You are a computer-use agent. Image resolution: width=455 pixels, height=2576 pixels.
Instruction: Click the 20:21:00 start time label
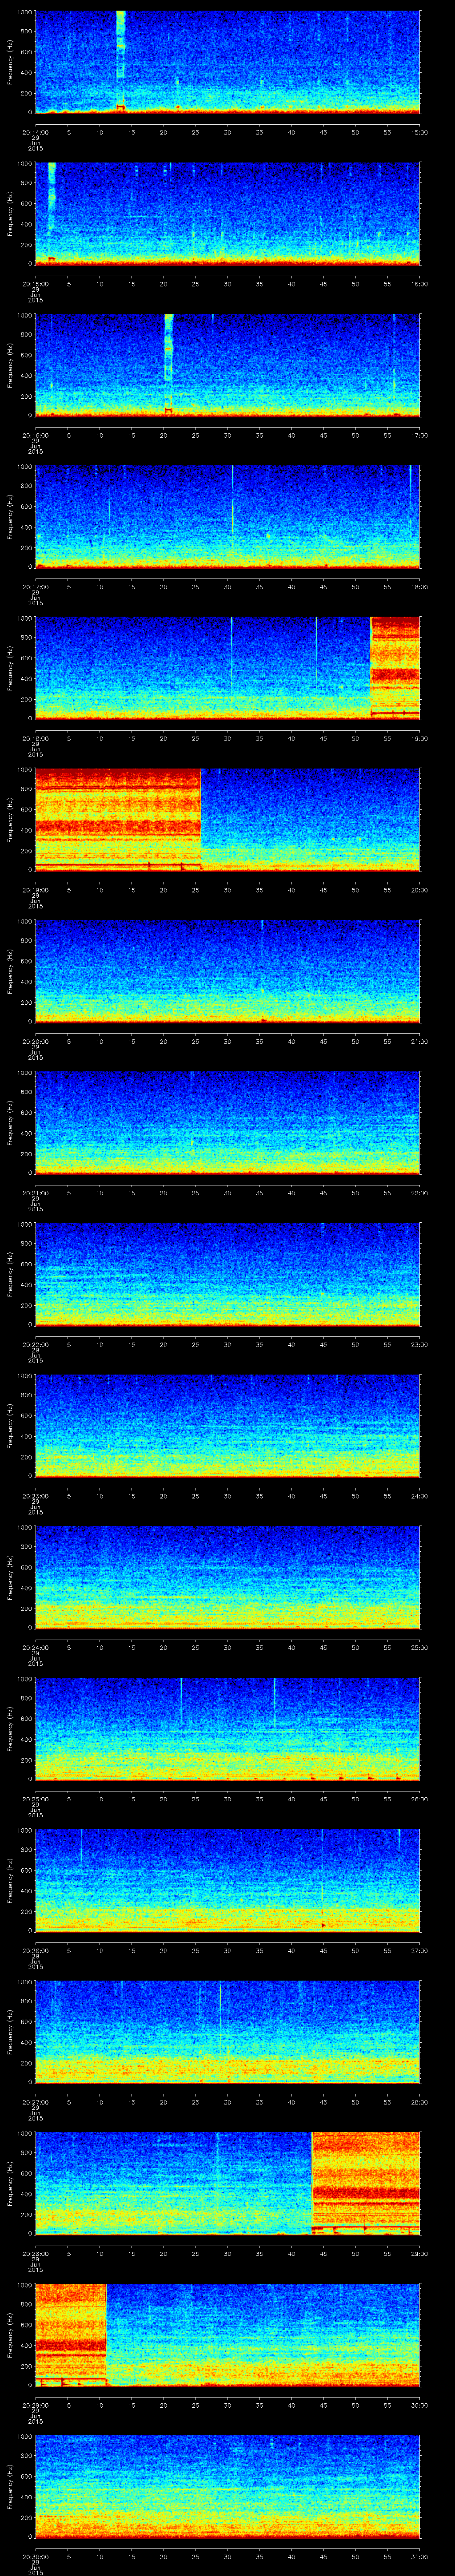point(35,1193)
